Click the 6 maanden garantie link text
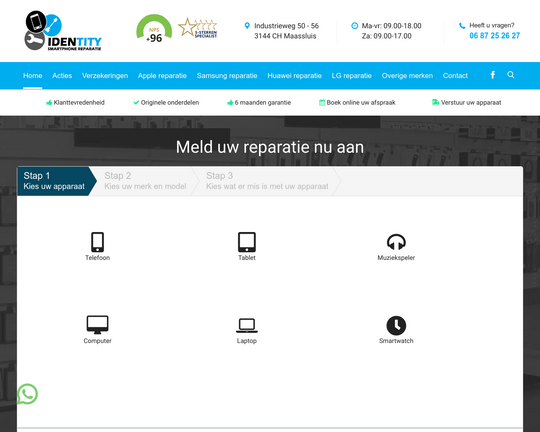This screenshot has height=432, width=540. click(263, 102)
